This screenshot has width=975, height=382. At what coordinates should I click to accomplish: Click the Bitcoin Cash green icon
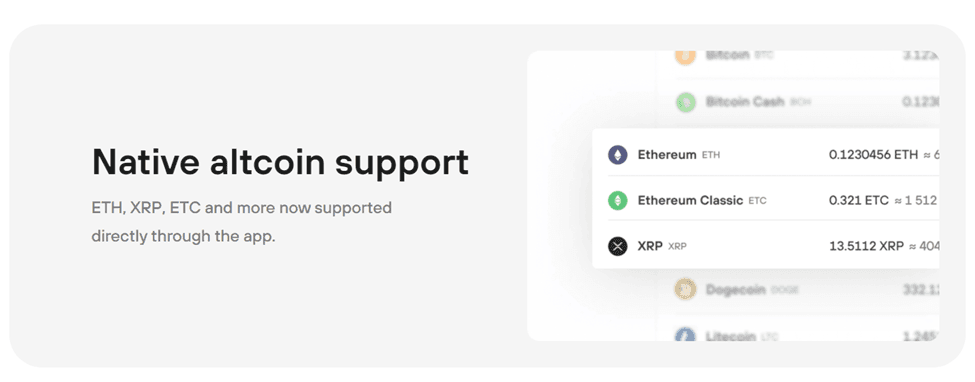coord(685,101)
